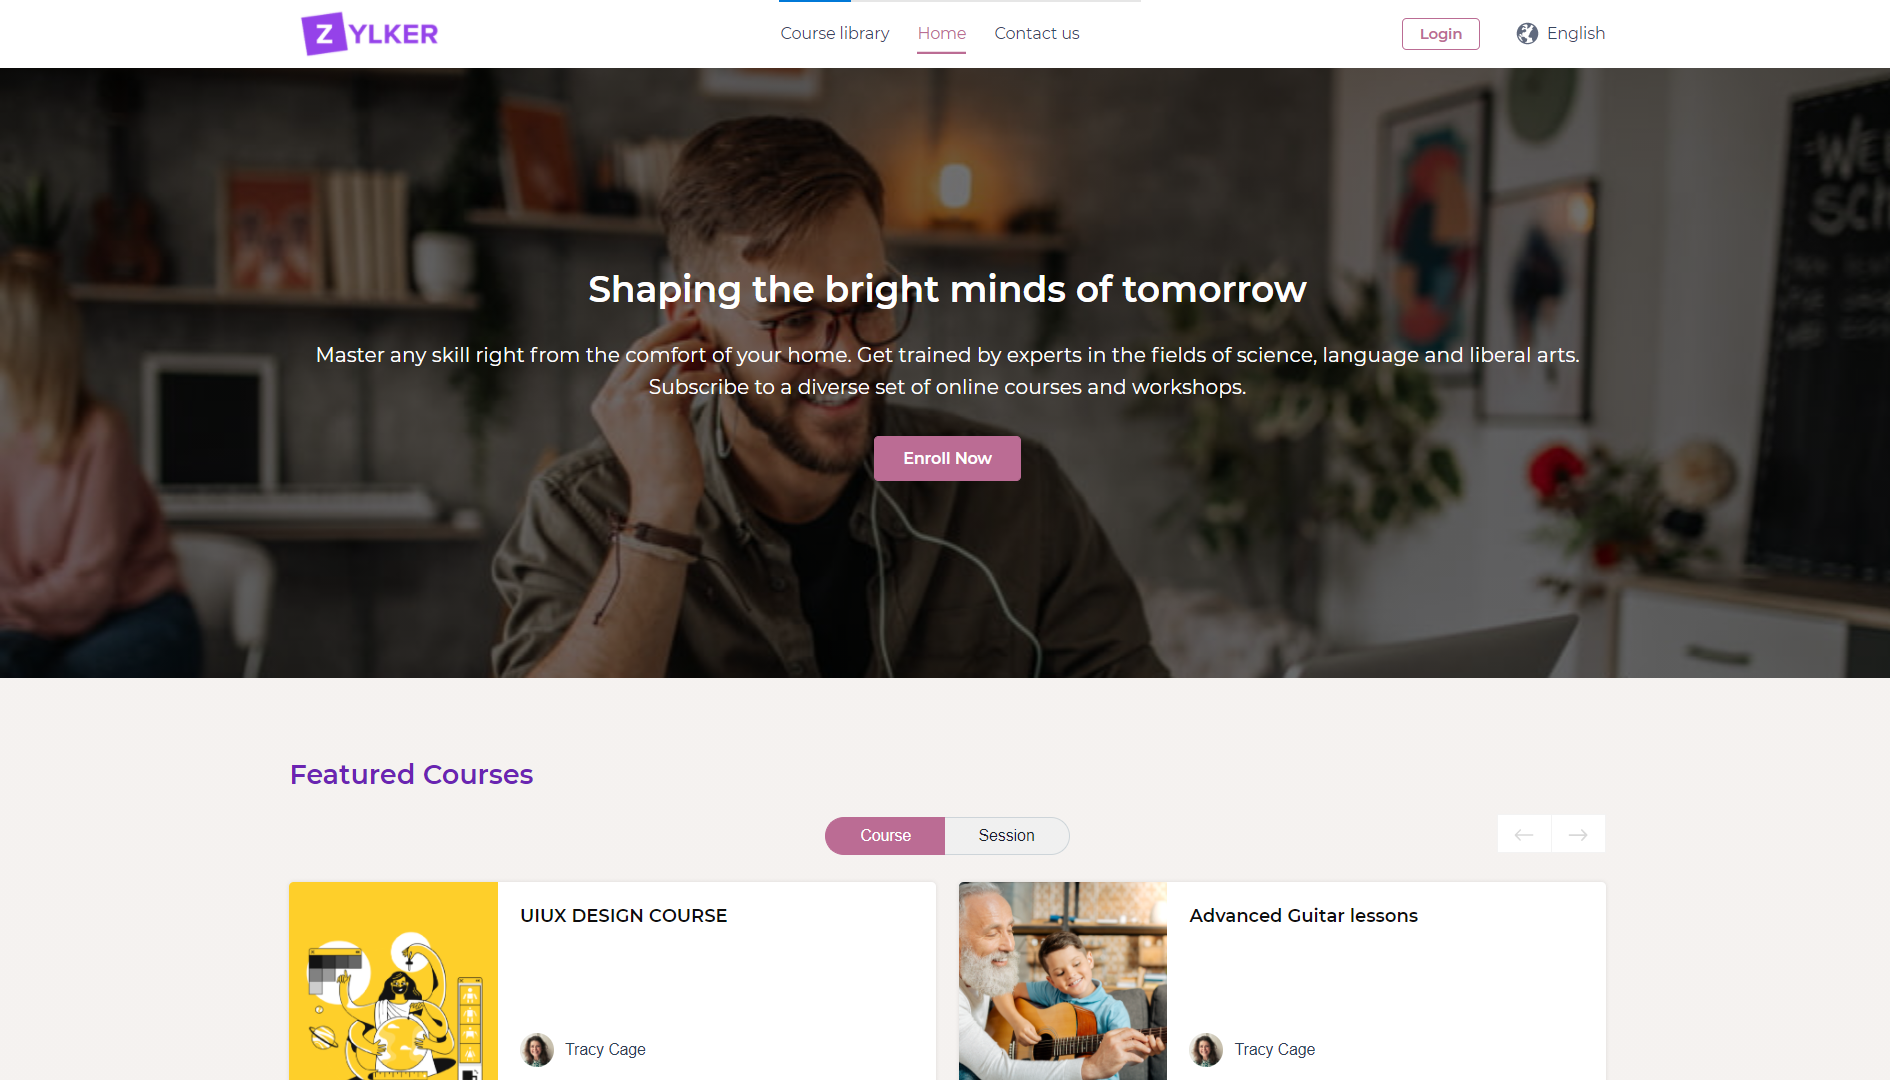Viewport: 1890px width, 1080px height.
Task: Go to next featured courses arrow
Action: click(1578, 834)
